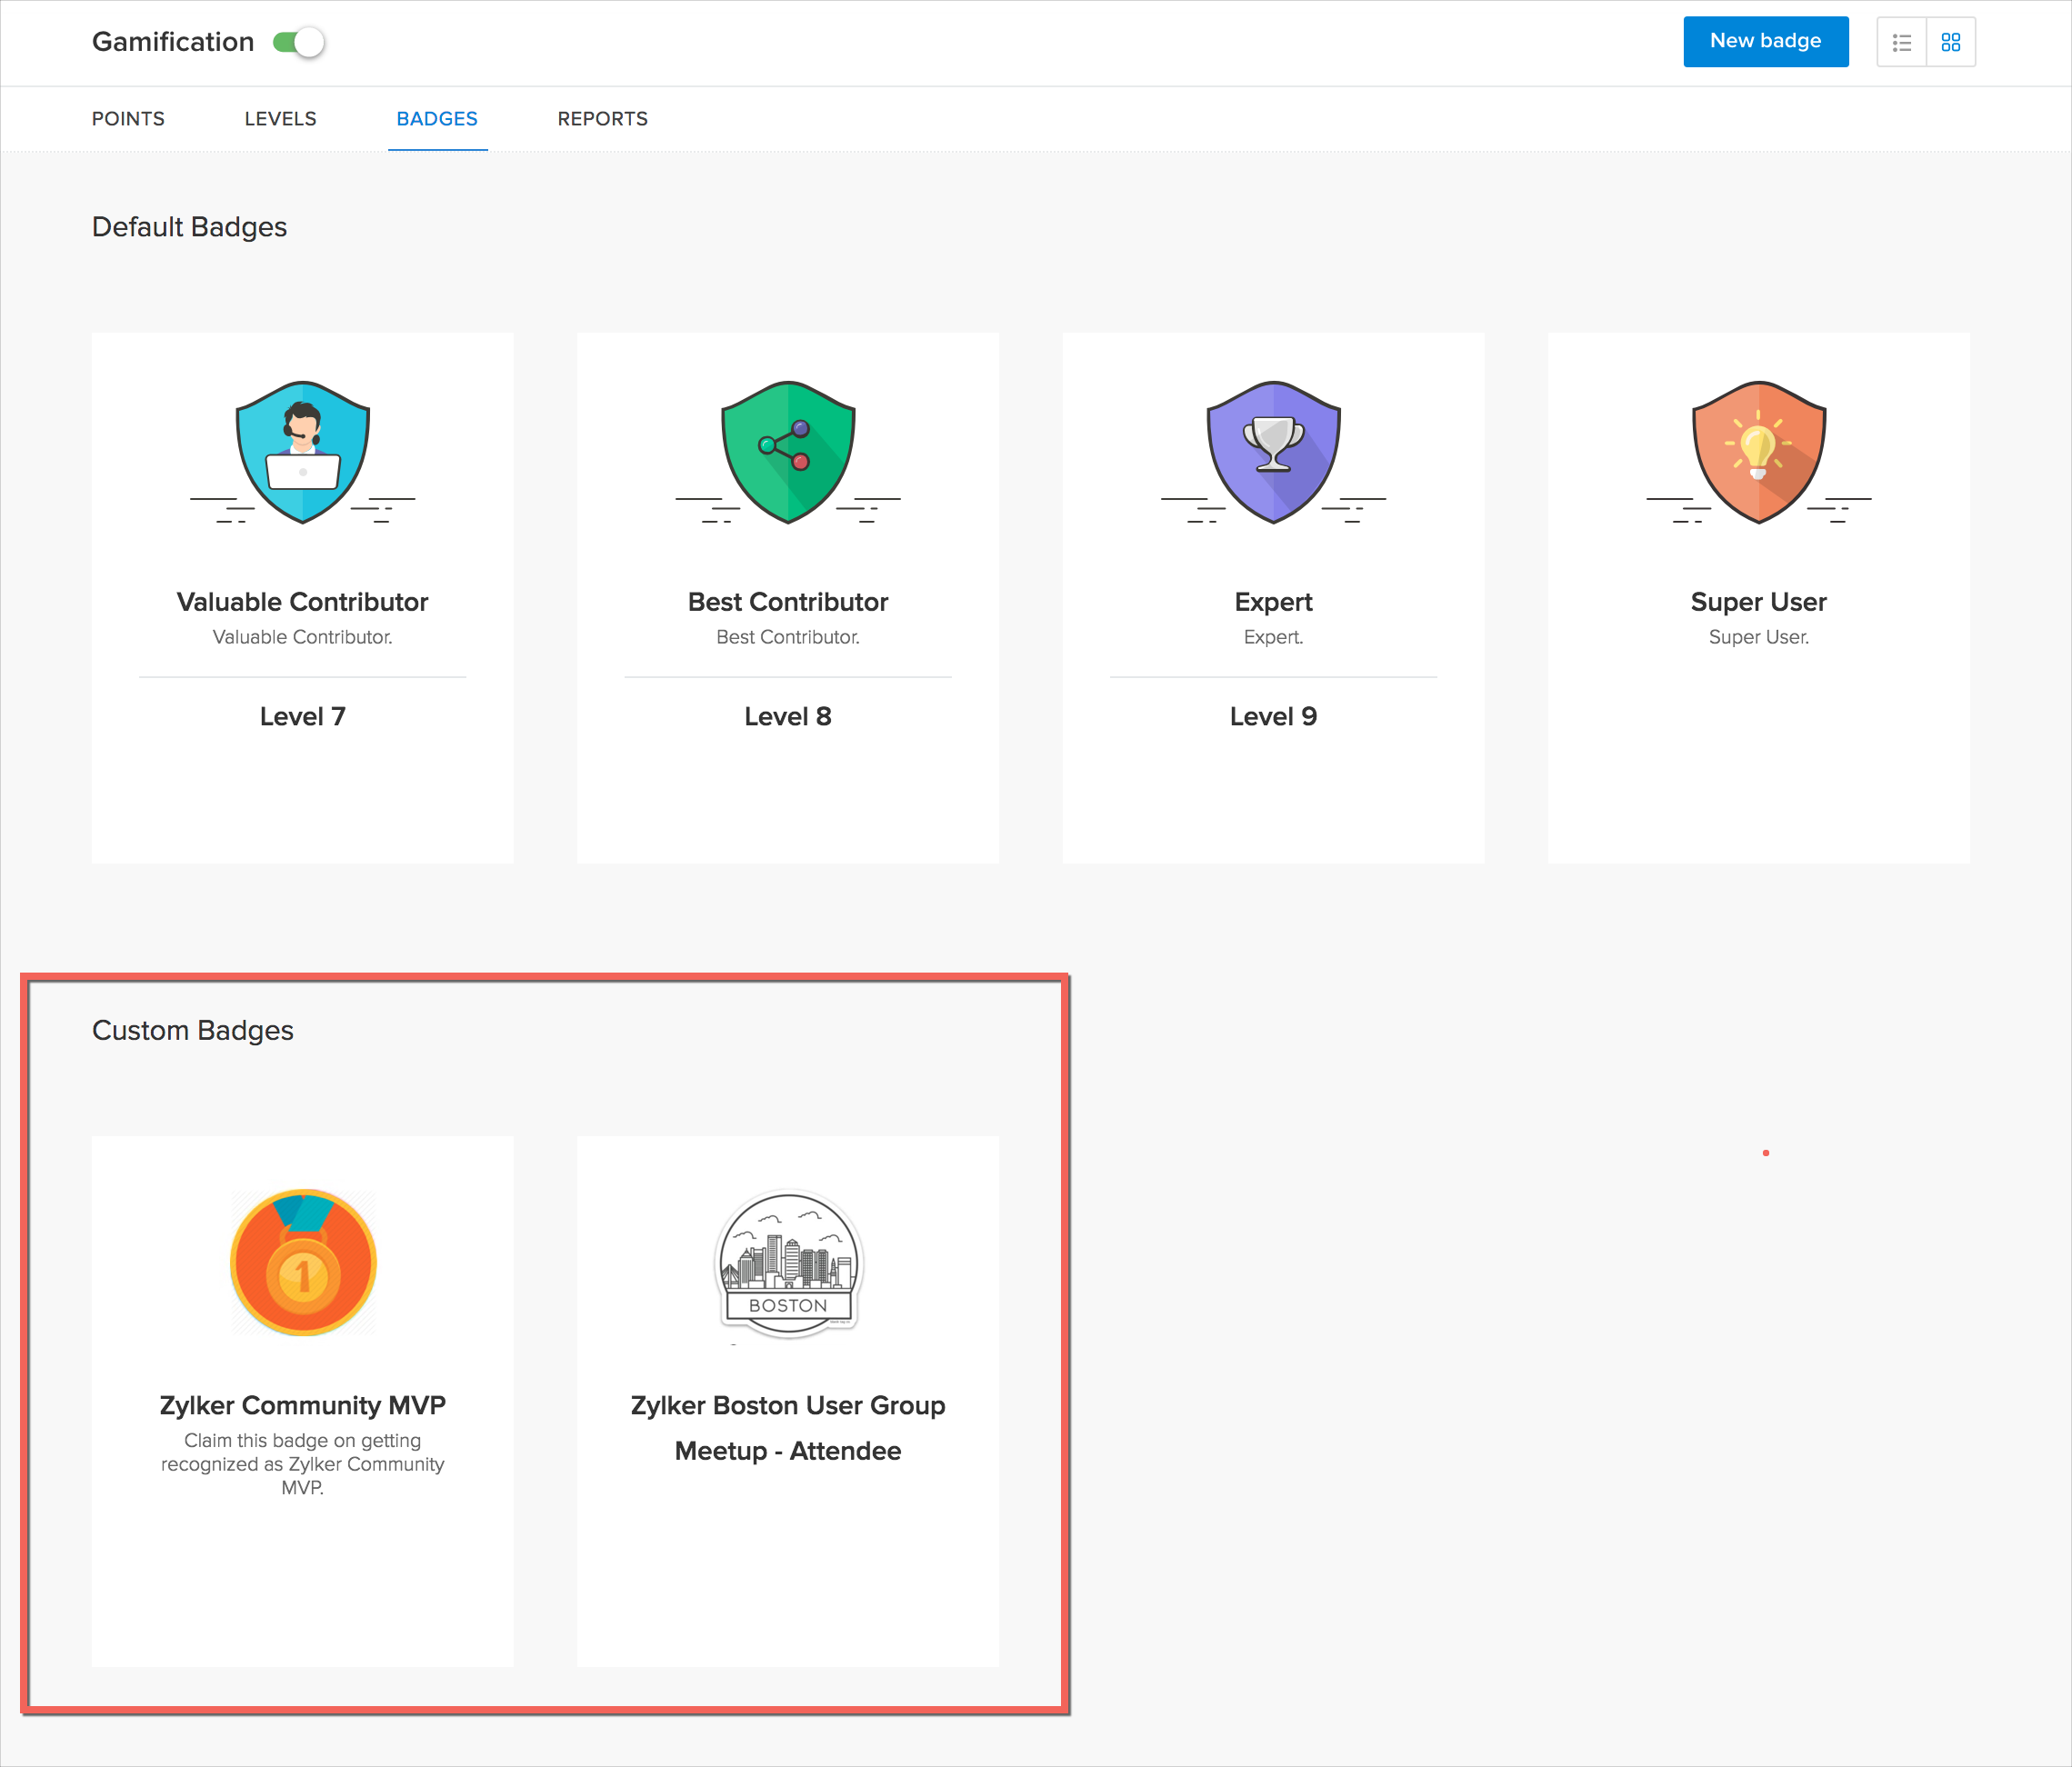Click the Best Contributor green shield icon

788,452
